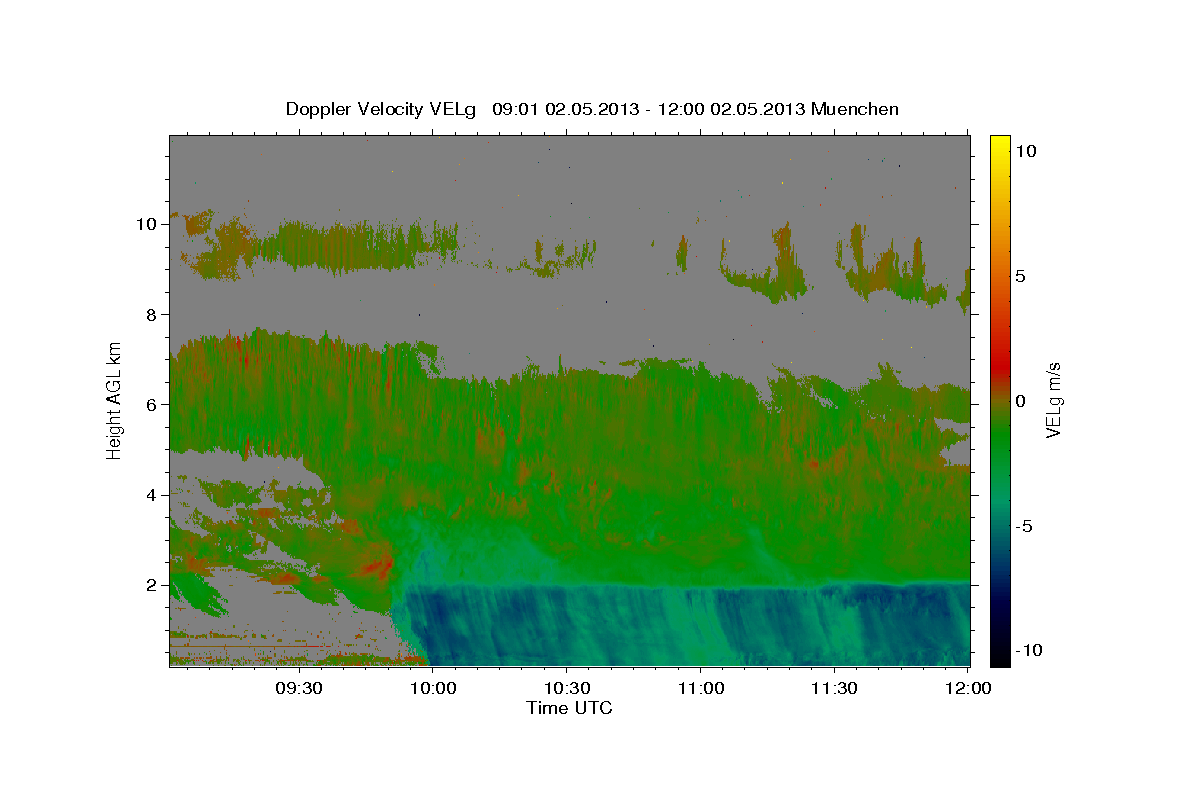This screenshot has width=1200, height=800.
Task: Click the colorbar value -10 label
Action: (1028, 651)
